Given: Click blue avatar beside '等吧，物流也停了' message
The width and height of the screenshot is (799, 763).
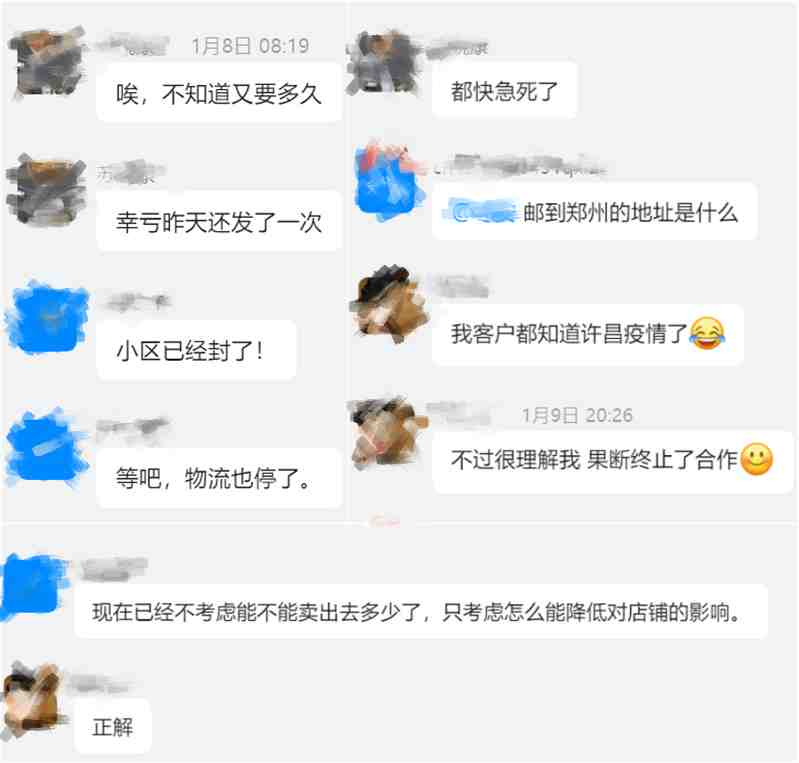Looking at the screenshot, I should coord(47,446).
